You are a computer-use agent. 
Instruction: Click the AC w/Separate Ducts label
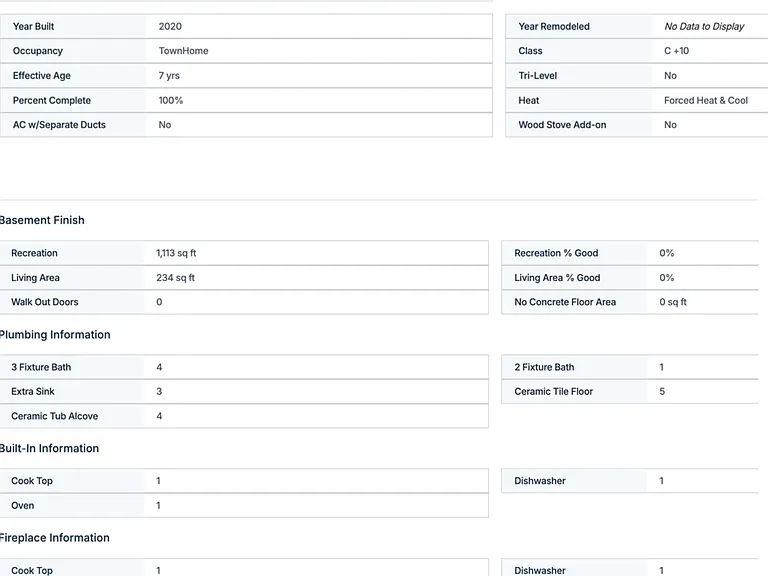[x=59, y=125]
